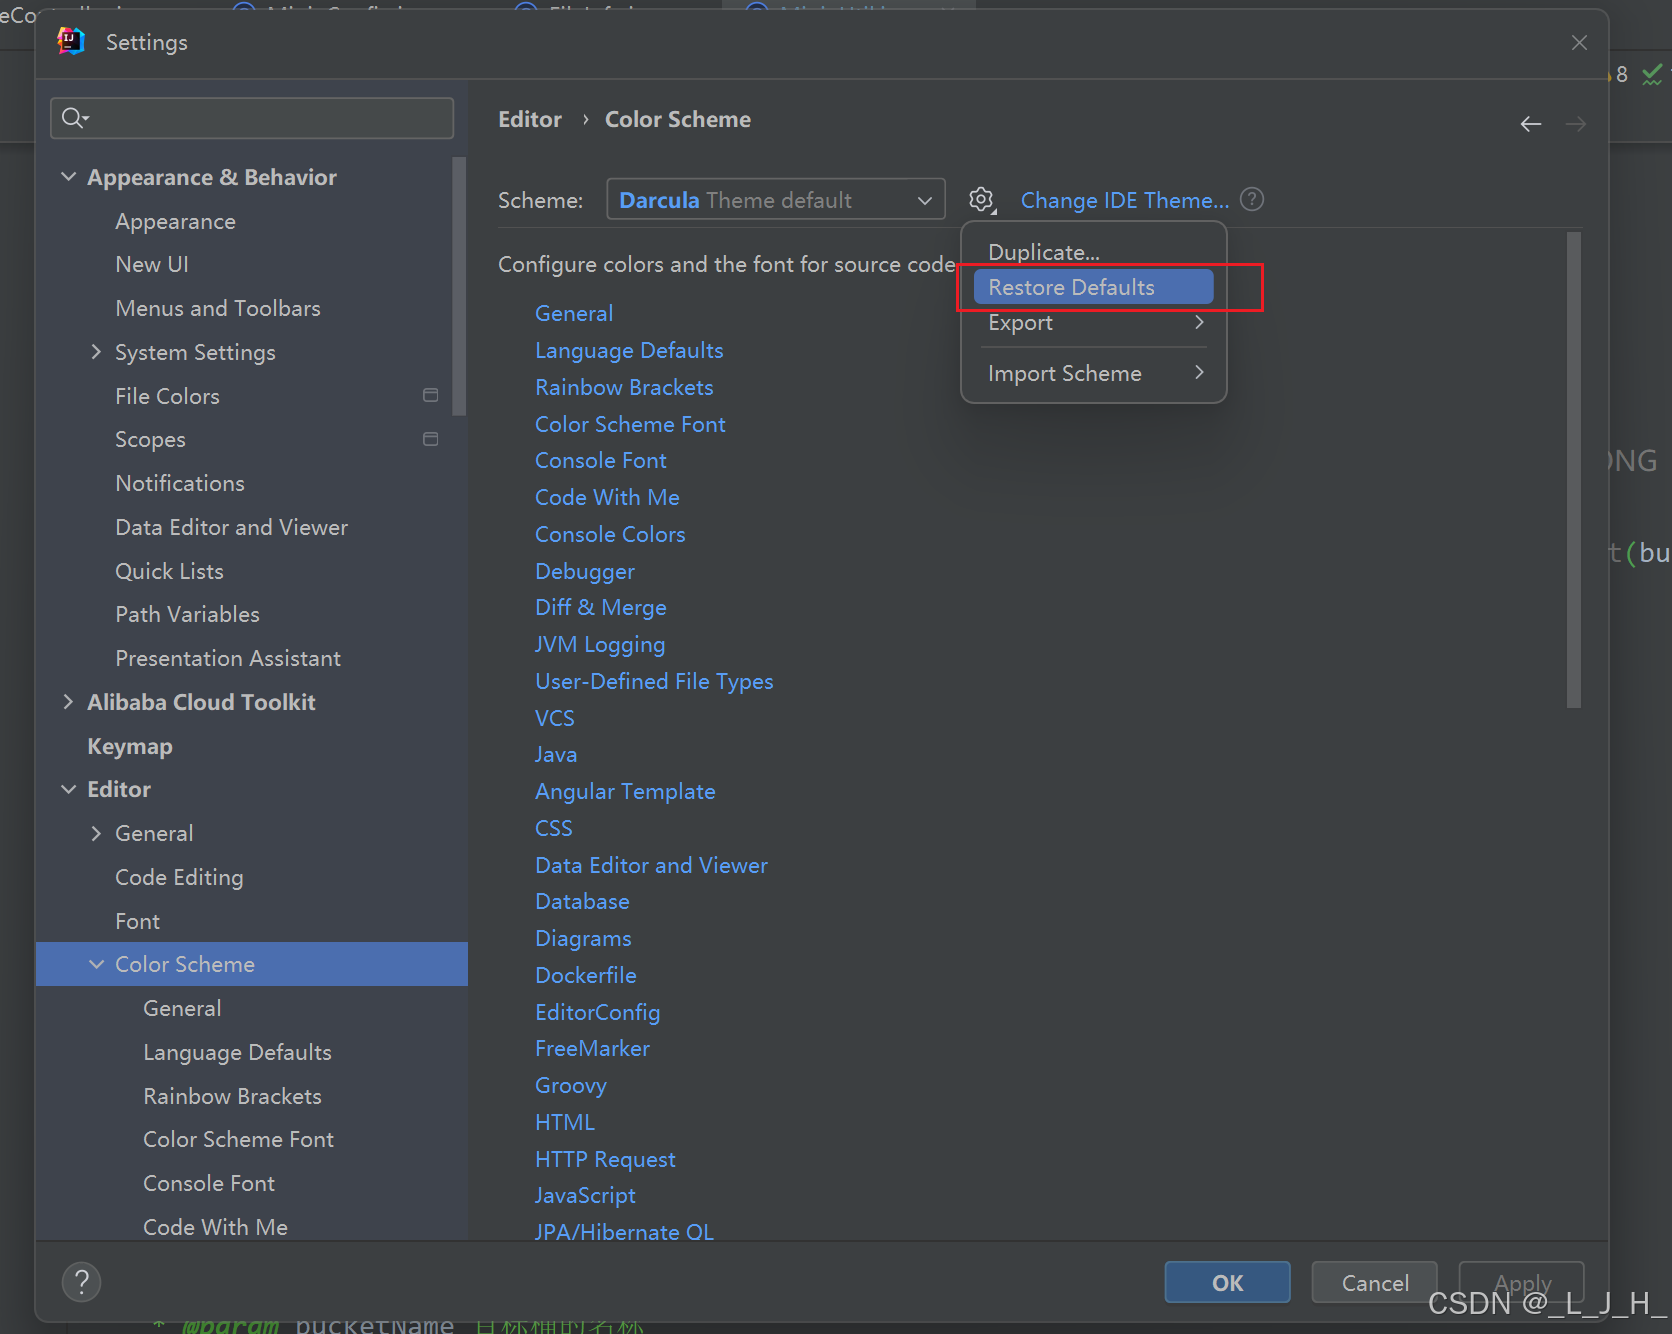Click the search magnifier icon in settings
Screen dimensions: 1672x1334
click(x=75, y=118)
